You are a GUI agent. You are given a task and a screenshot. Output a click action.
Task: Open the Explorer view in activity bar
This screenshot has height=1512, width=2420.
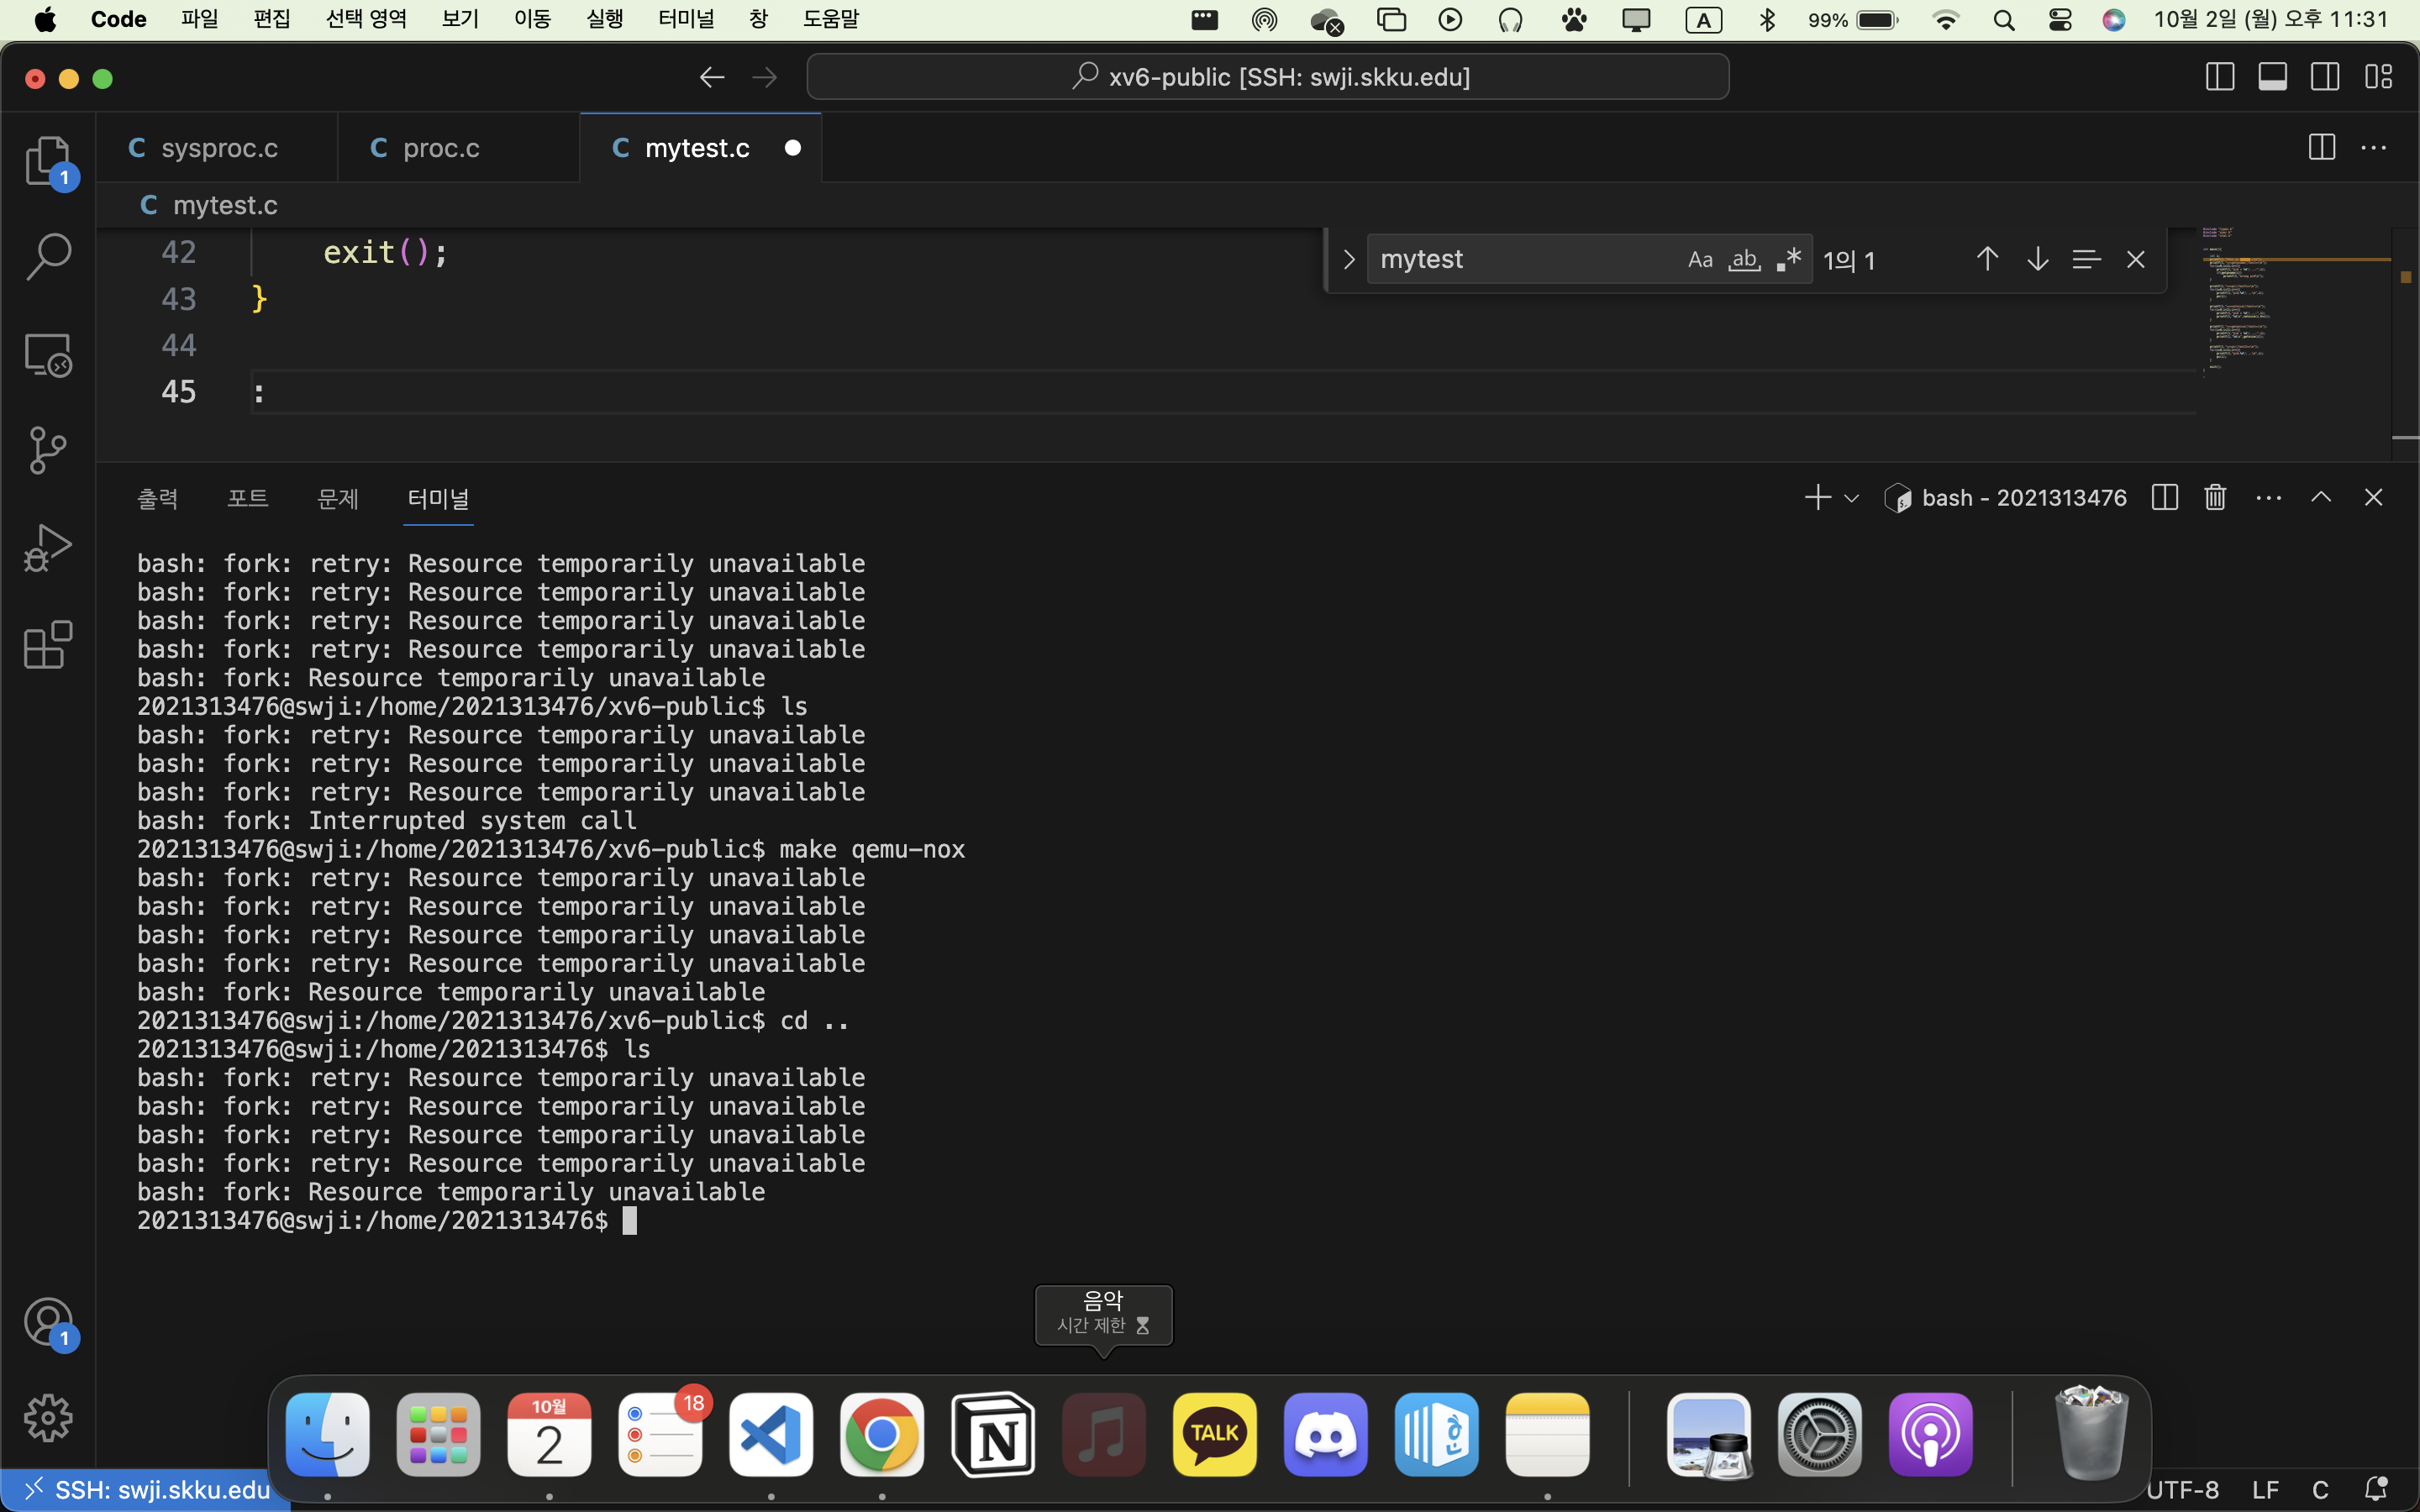click(47, 161)
